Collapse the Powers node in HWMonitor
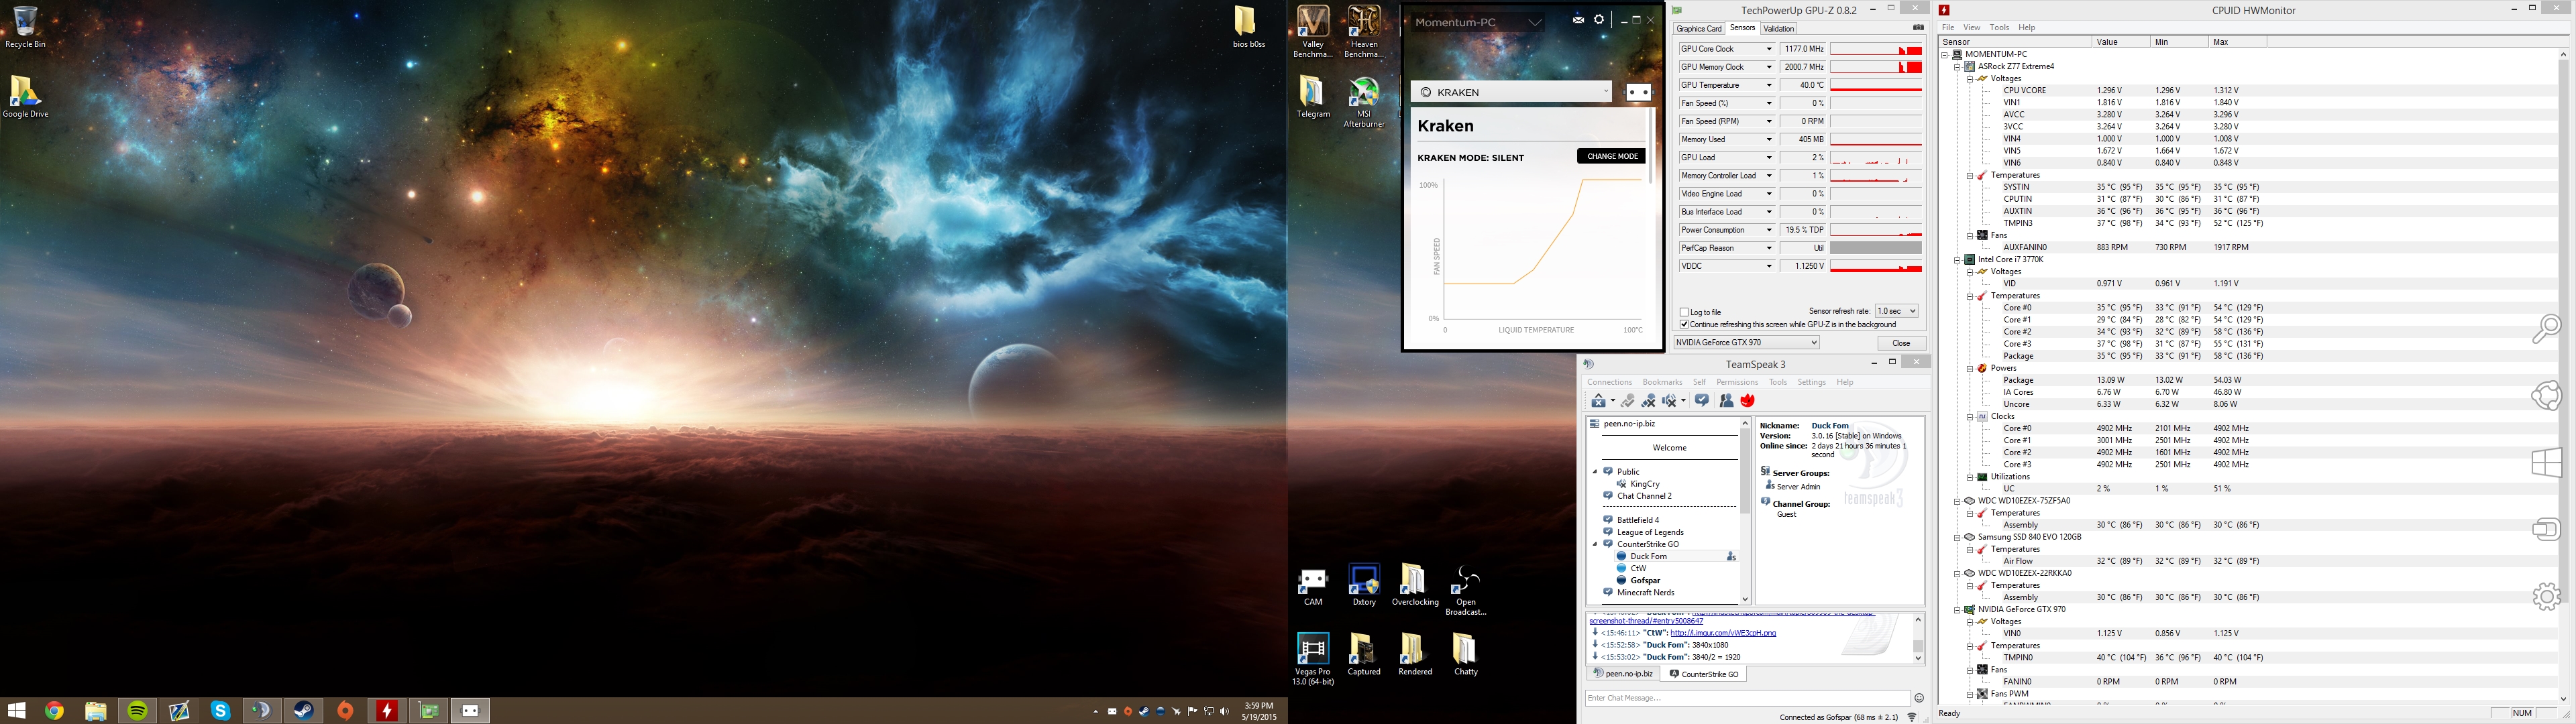Screen dimensions: 2576x724 (1970, 369)
